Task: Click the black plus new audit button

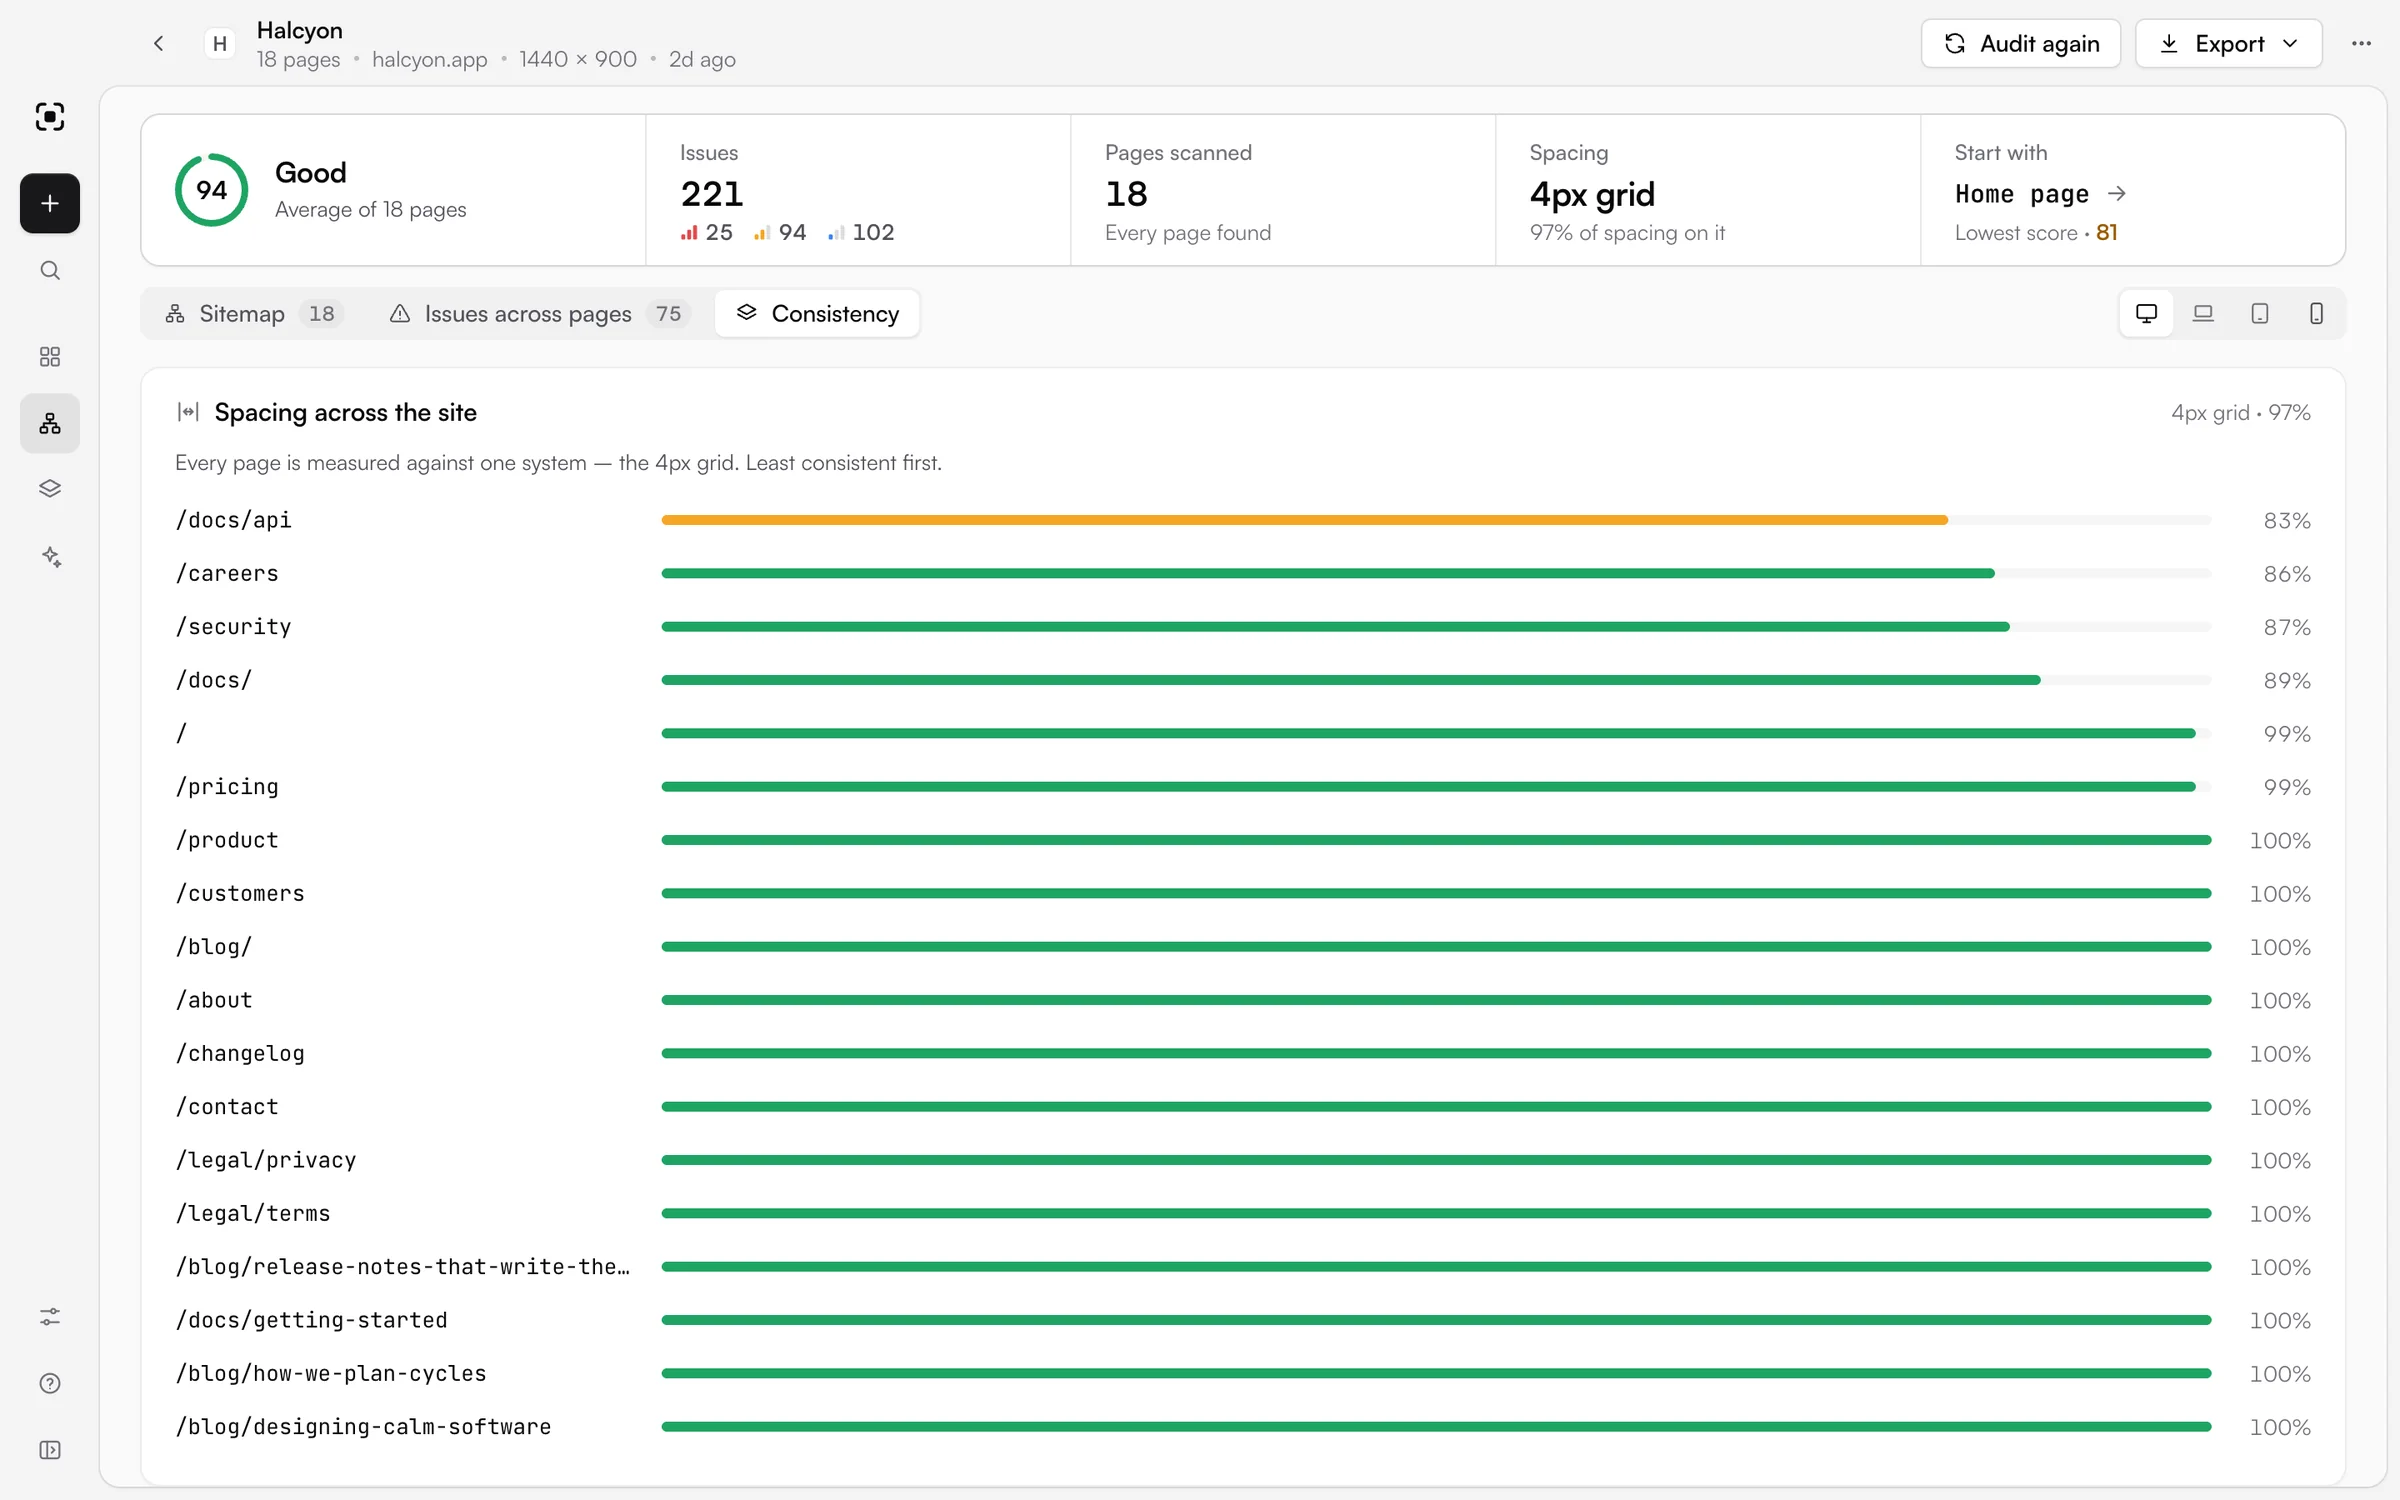Action: pos(50,204)
